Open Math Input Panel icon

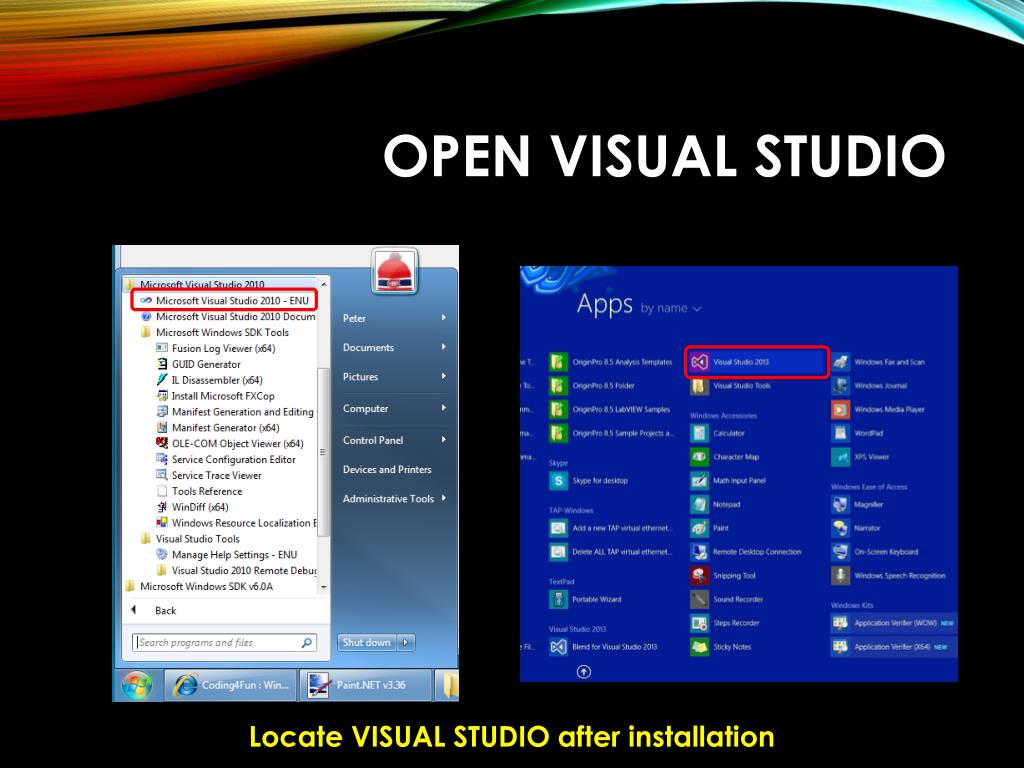coord(699,481)
